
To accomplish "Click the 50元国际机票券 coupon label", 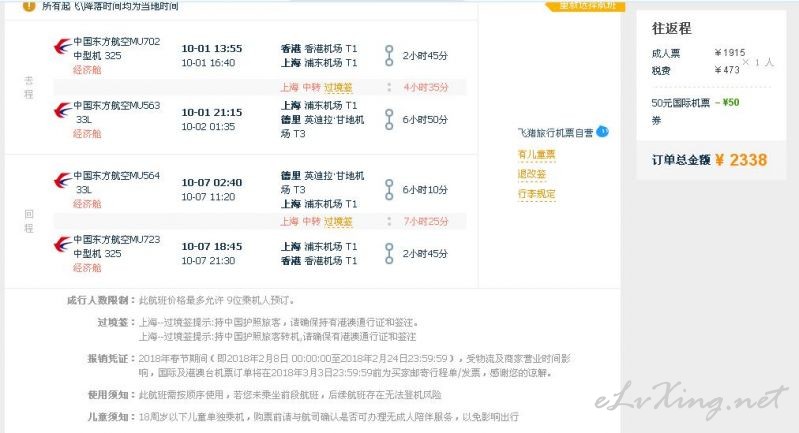I will pyautogui.click(x=680, y=111).
